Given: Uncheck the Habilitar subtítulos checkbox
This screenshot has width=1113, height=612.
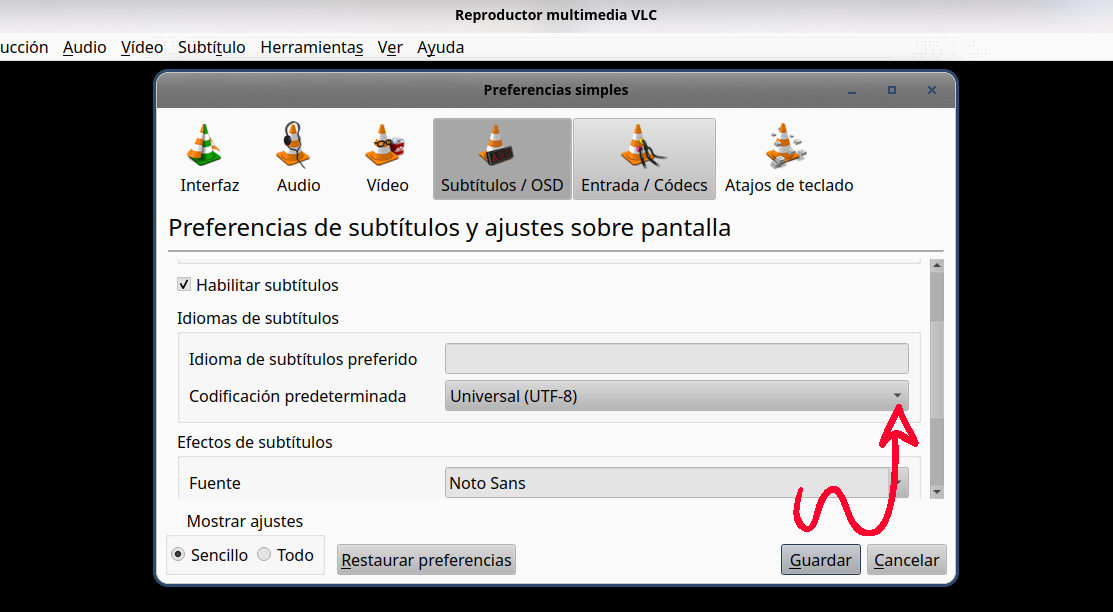Looking at the screenshot, I should pos(184,285).
